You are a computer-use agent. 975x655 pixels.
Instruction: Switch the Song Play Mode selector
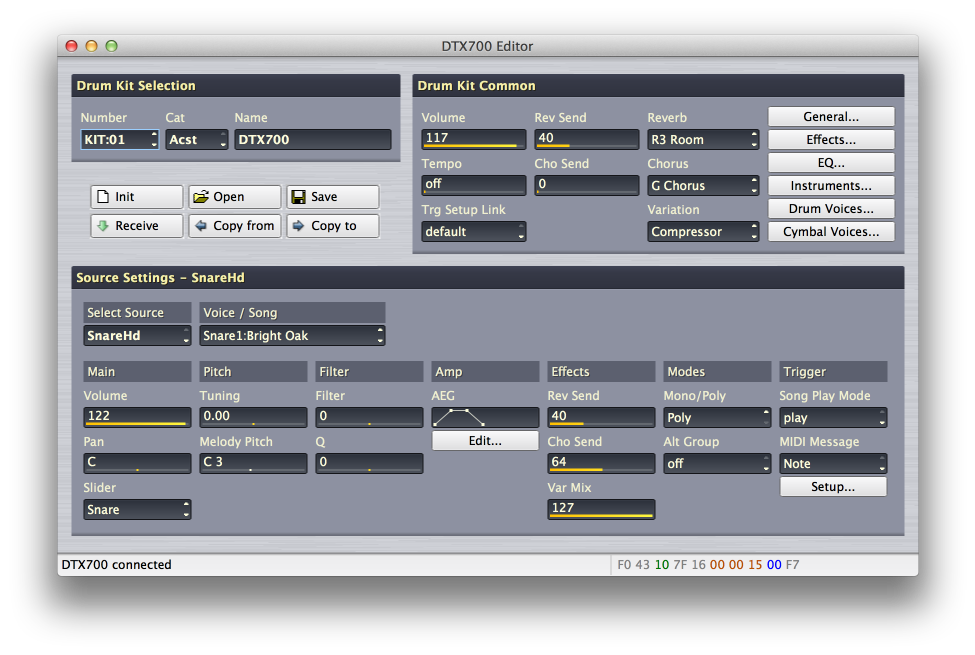(833, 418)
